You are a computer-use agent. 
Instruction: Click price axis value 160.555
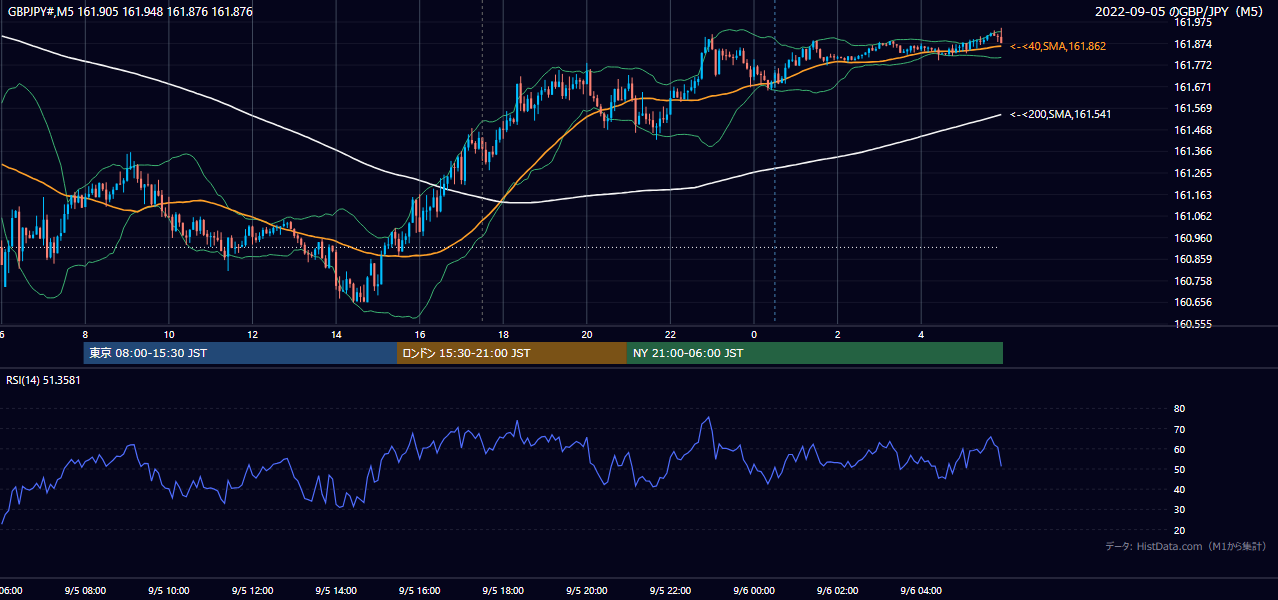pos(1193,324)
